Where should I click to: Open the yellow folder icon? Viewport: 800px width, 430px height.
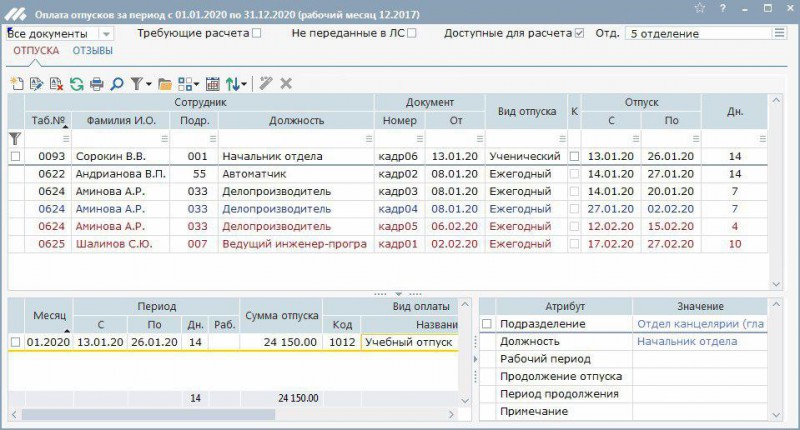[165, 84]
